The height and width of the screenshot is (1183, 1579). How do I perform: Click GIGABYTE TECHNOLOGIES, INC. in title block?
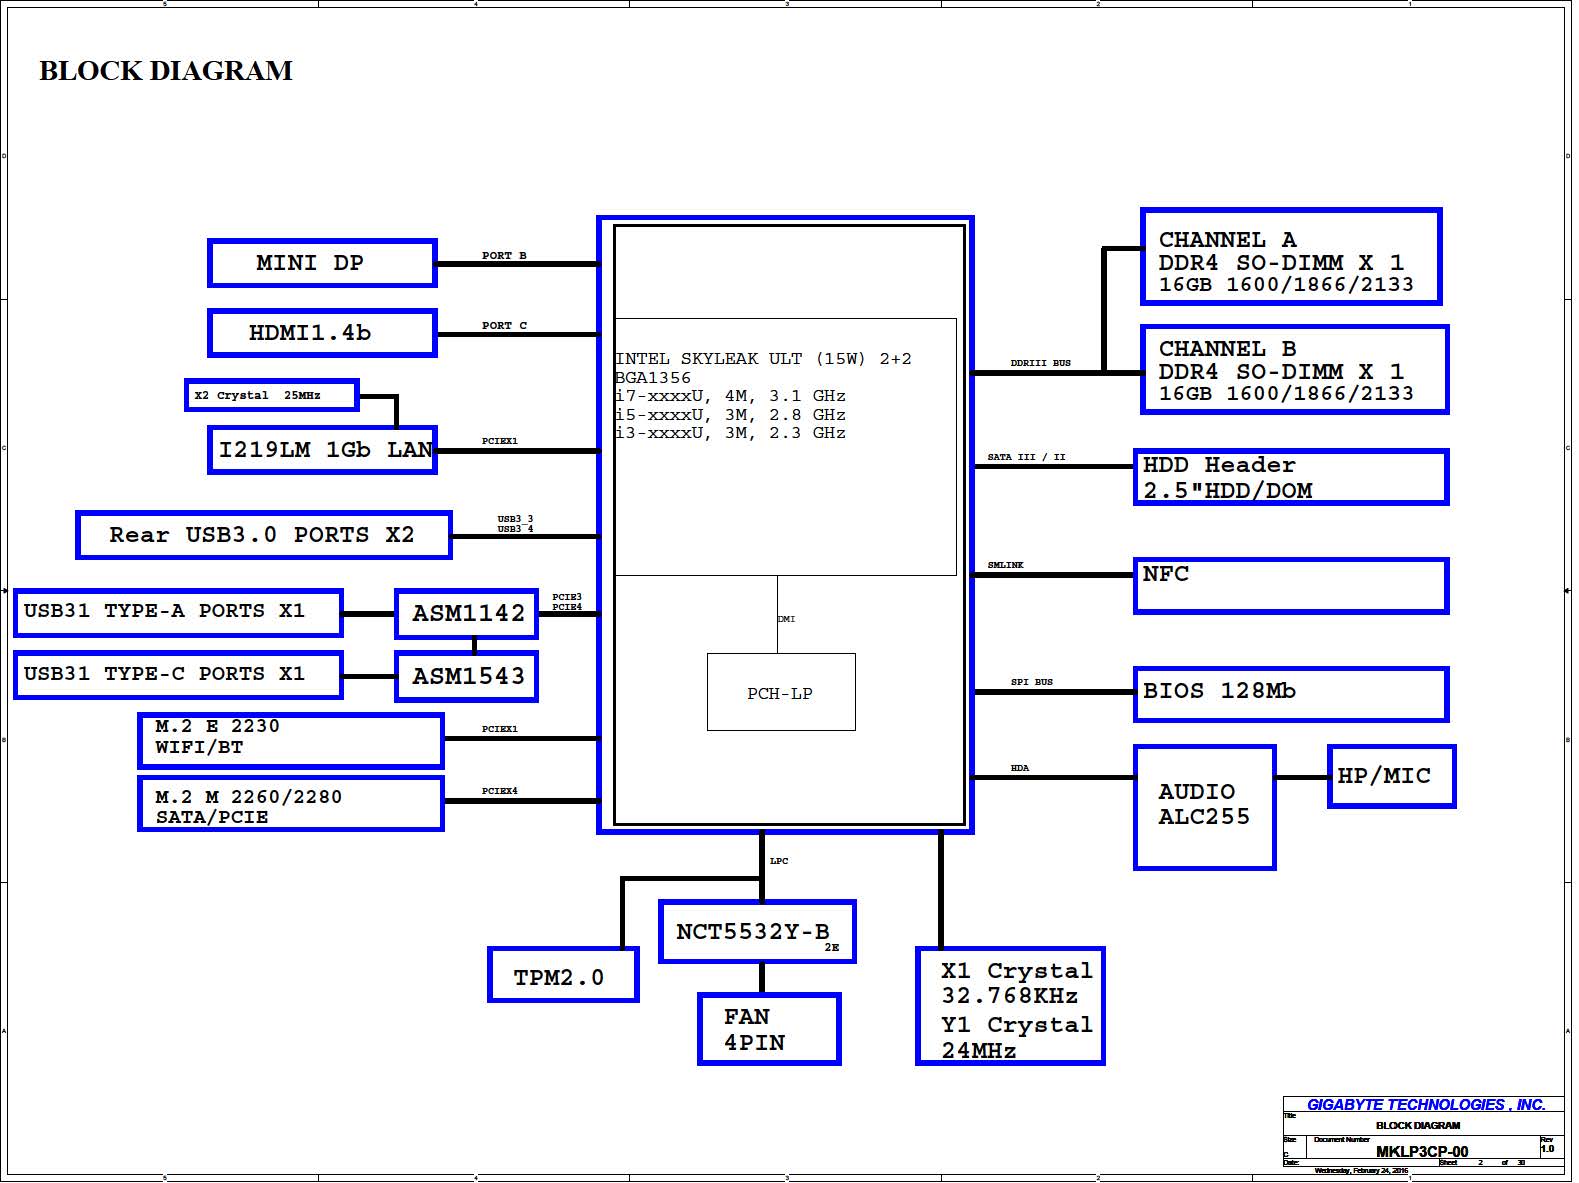pyautogui.click(x=1426, y=1105)
